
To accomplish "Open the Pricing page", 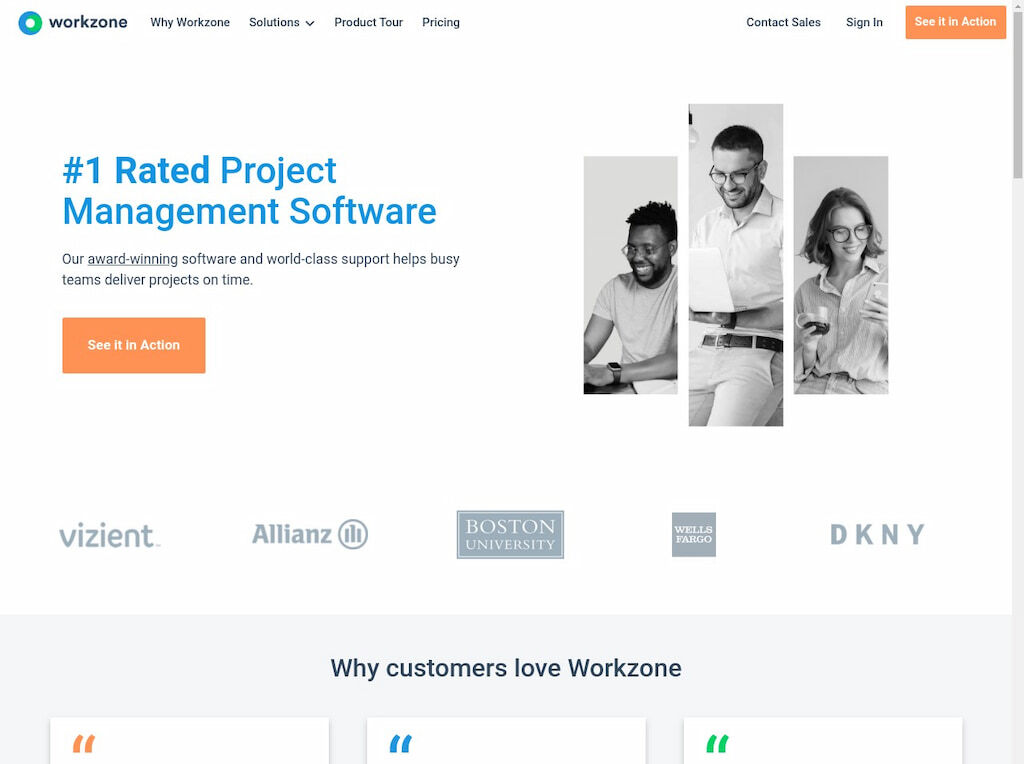I will coord(441,22).
